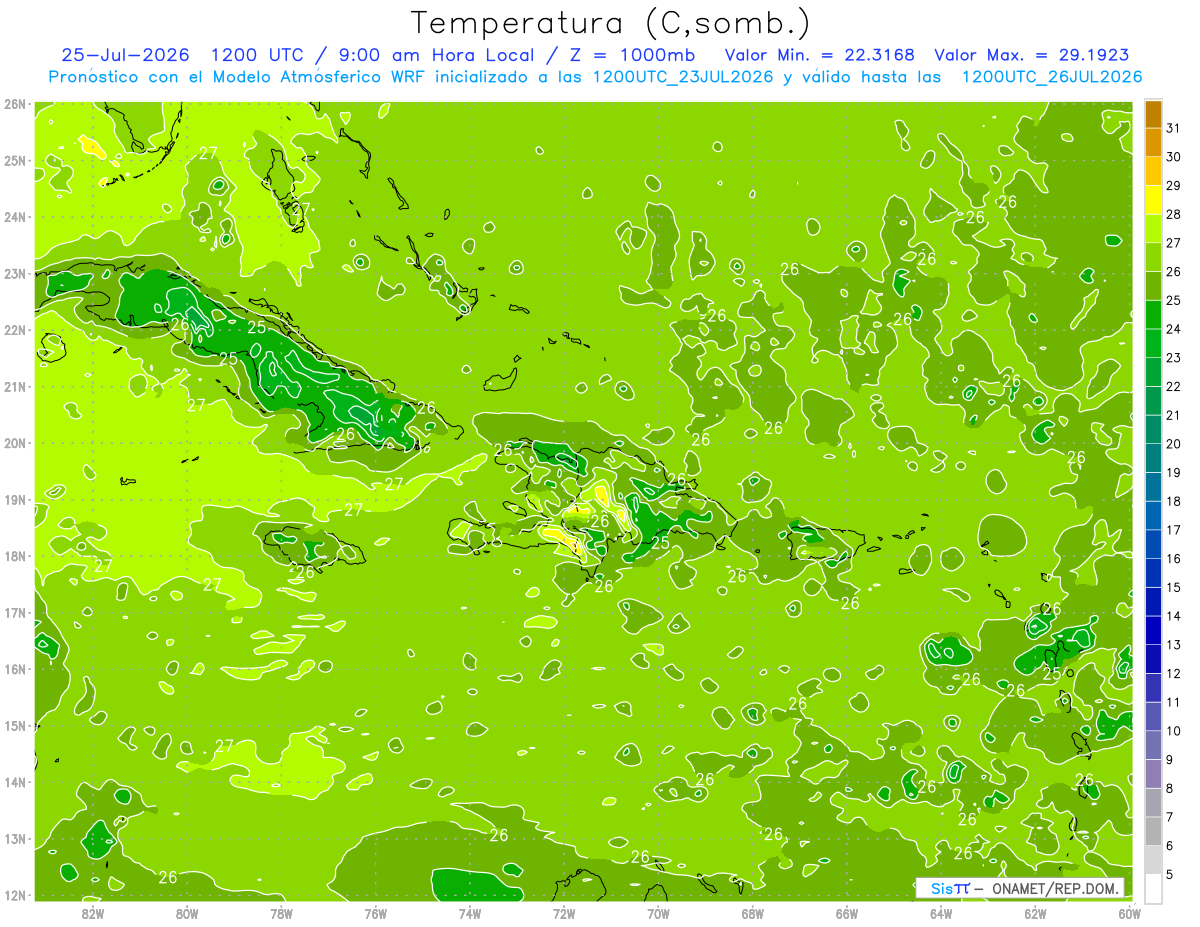The height and width of the screenshot is (927, 1200).
Task: Click the '82W' longitude axis label
Action: point(92,913)
